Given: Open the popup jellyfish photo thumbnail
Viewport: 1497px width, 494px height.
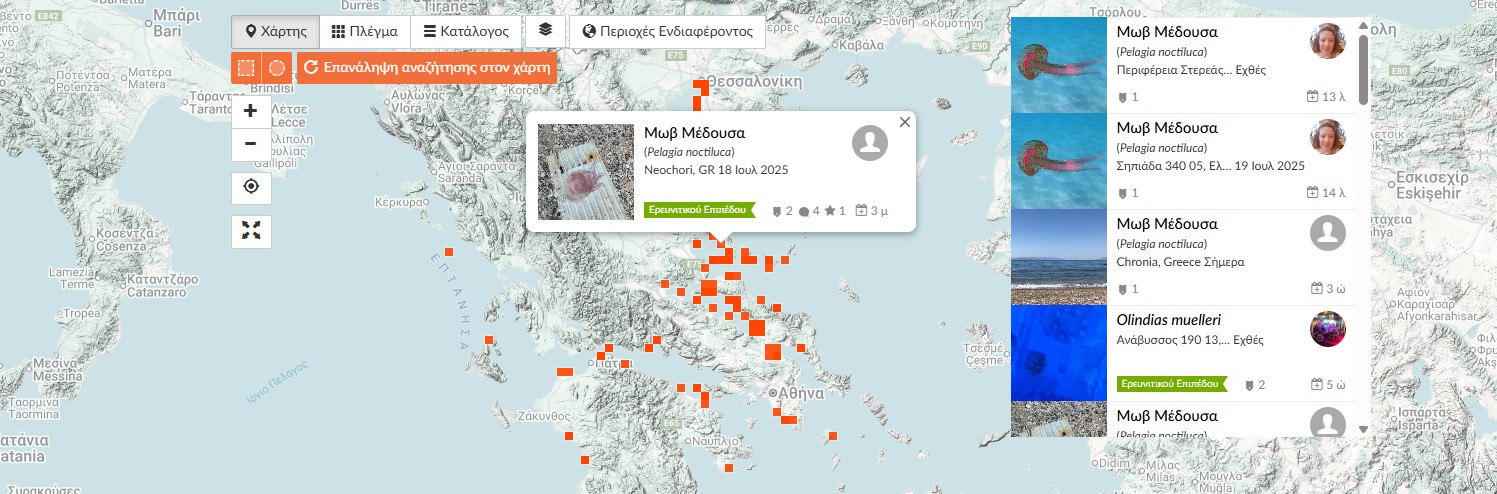Looking at the screenshot, I should coord(586,172).
